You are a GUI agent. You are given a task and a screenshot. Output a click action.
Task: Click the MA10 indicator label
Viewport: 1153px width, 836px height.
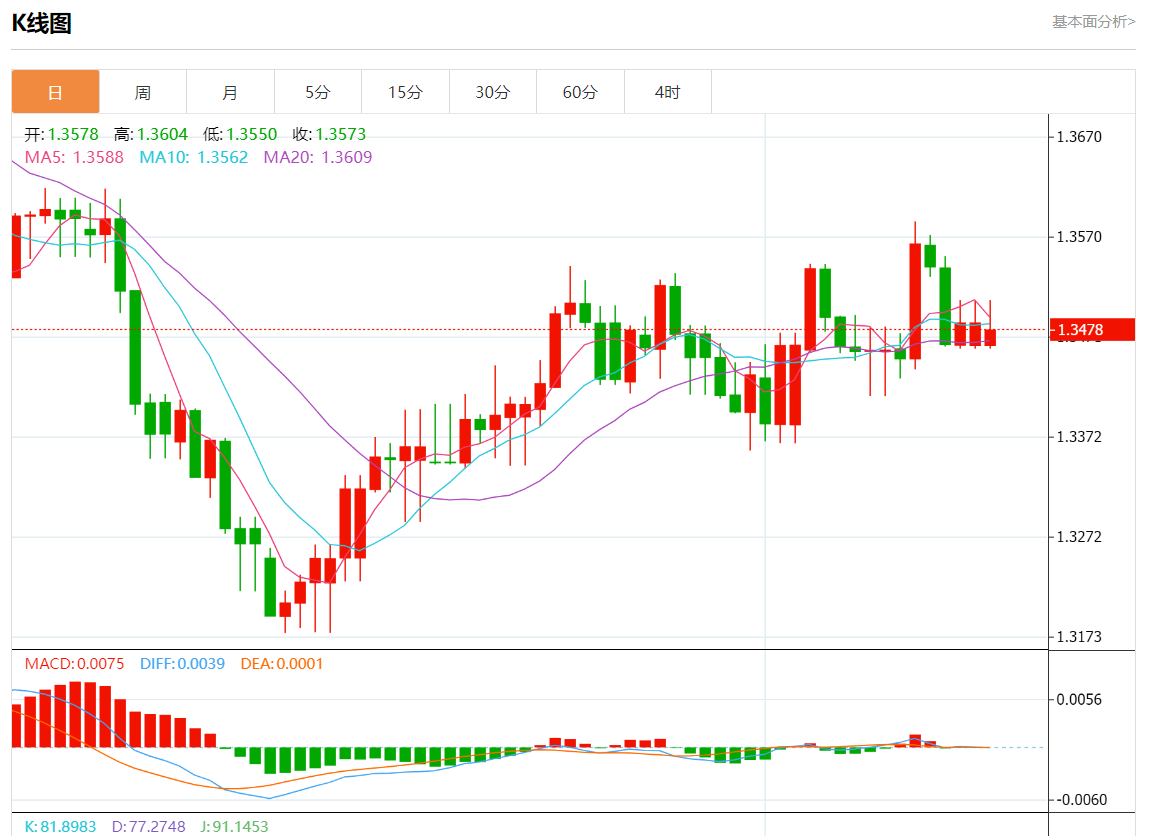point(193,157)
